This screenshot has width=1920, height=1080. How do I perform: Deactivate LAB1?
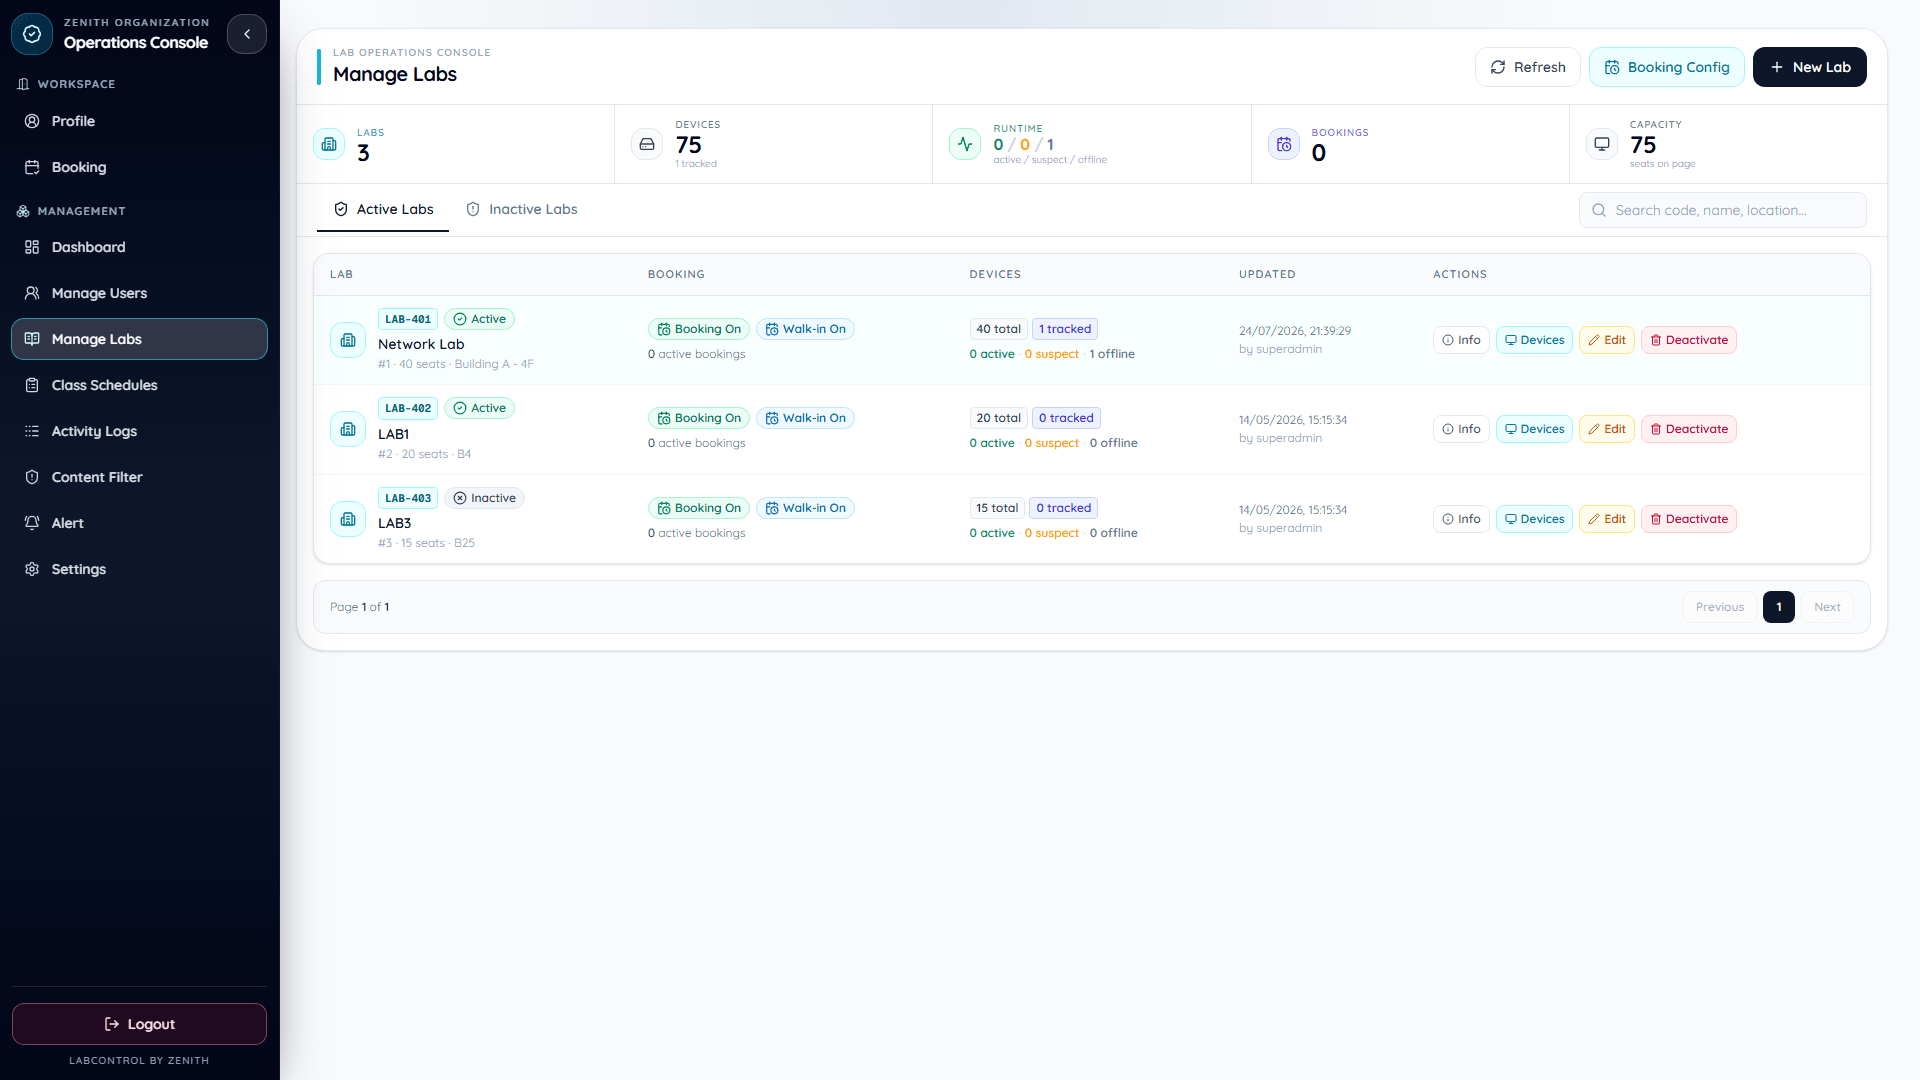point(1688,429)
